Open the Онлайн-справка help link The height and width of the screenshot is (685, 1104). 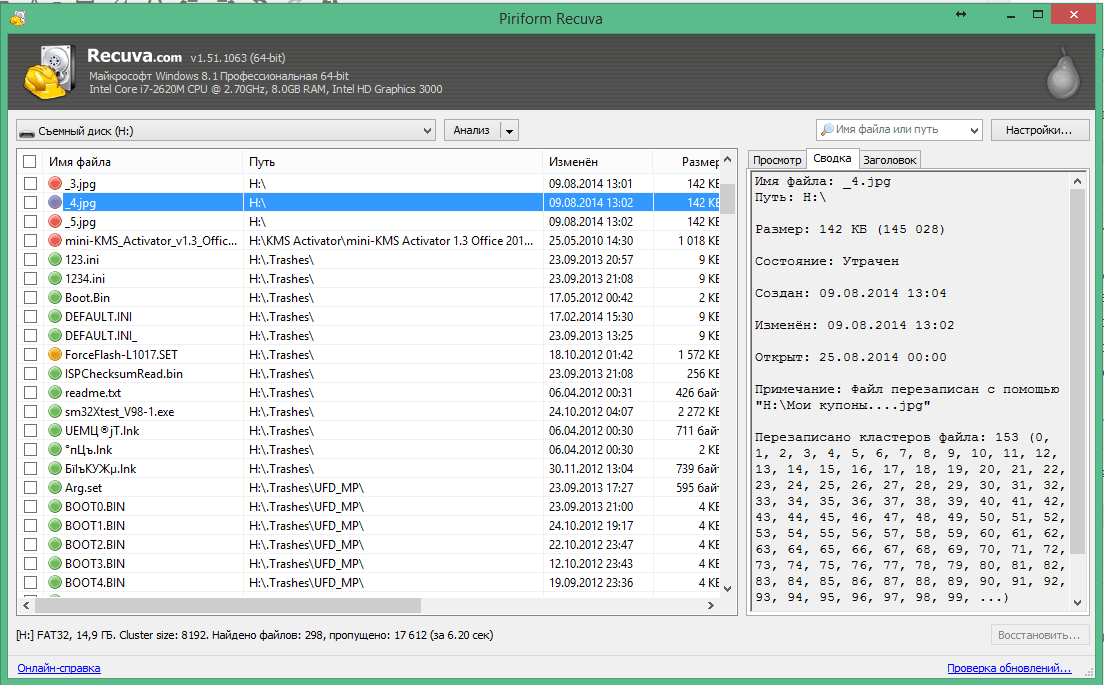pyautogui.click(x=59, y=668)
